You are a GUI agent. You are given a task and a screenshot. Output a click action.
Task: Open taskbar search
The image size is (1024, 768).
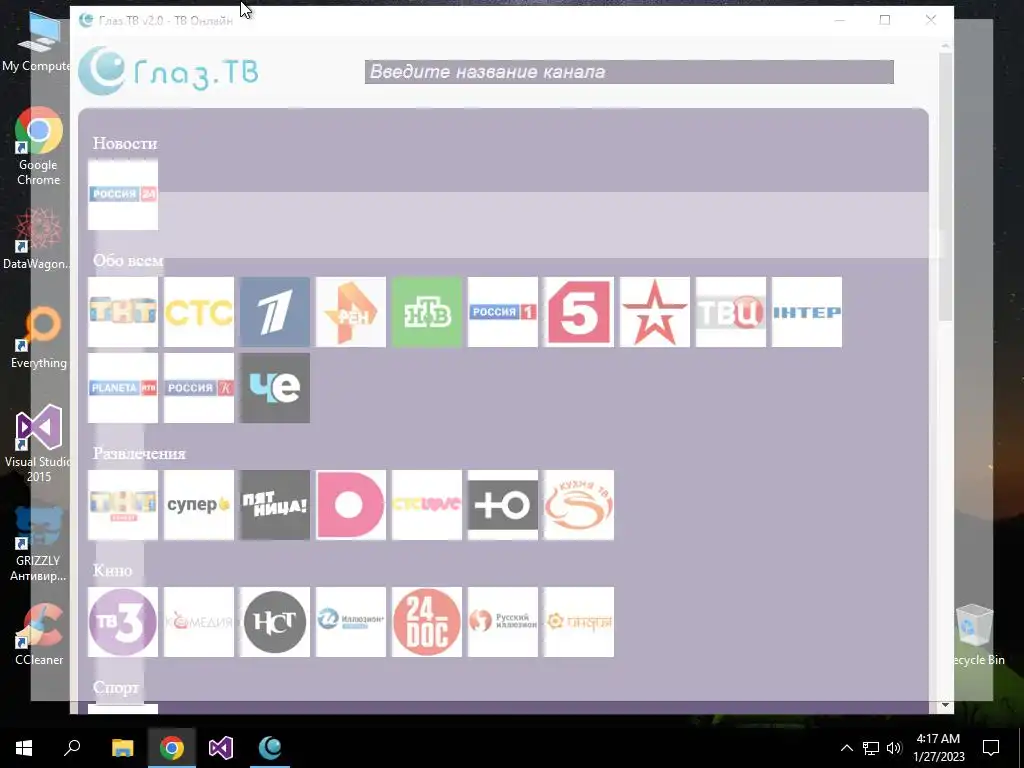point(72,748)
